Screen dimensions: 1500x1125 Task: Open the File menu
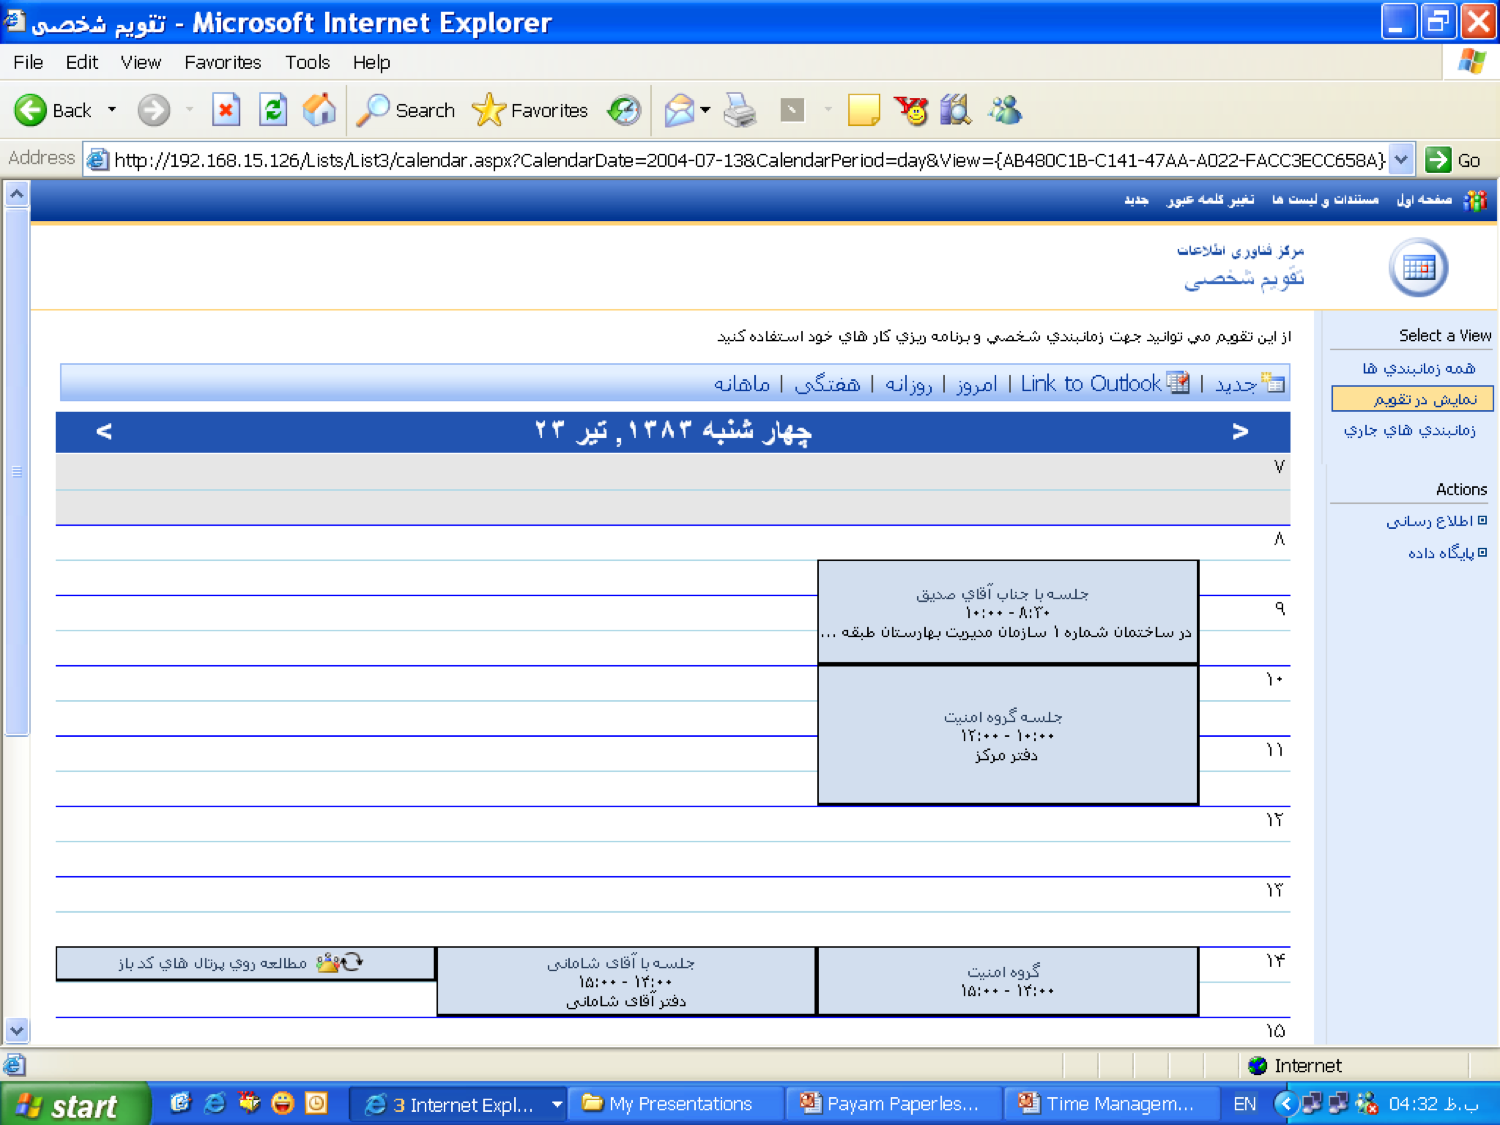pyautogui.click(x=28, y=62)
